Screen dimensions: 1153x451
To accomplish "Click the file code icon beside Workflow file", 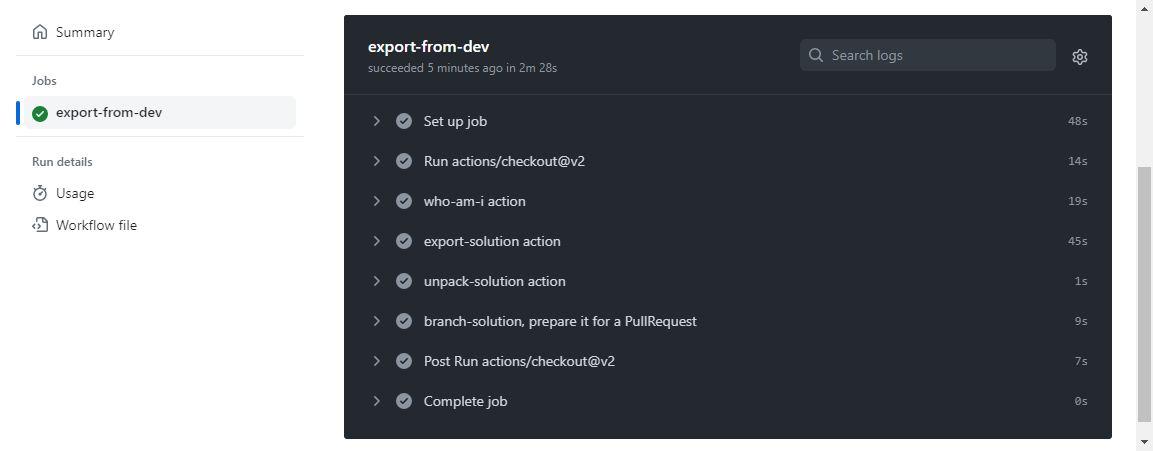I will [40, 225].
